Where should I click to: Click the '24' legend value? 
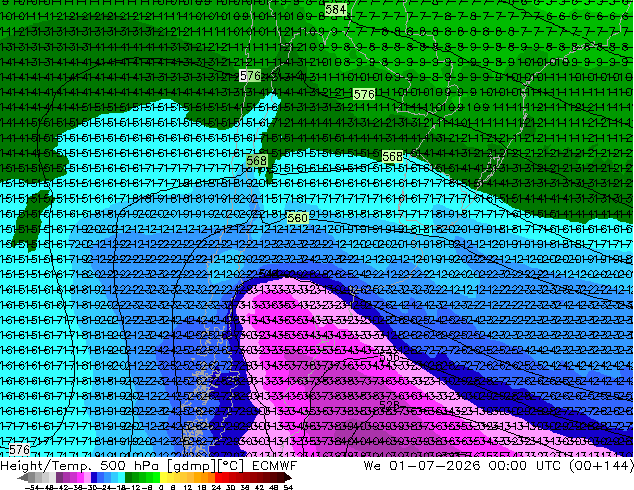(216, 487)
